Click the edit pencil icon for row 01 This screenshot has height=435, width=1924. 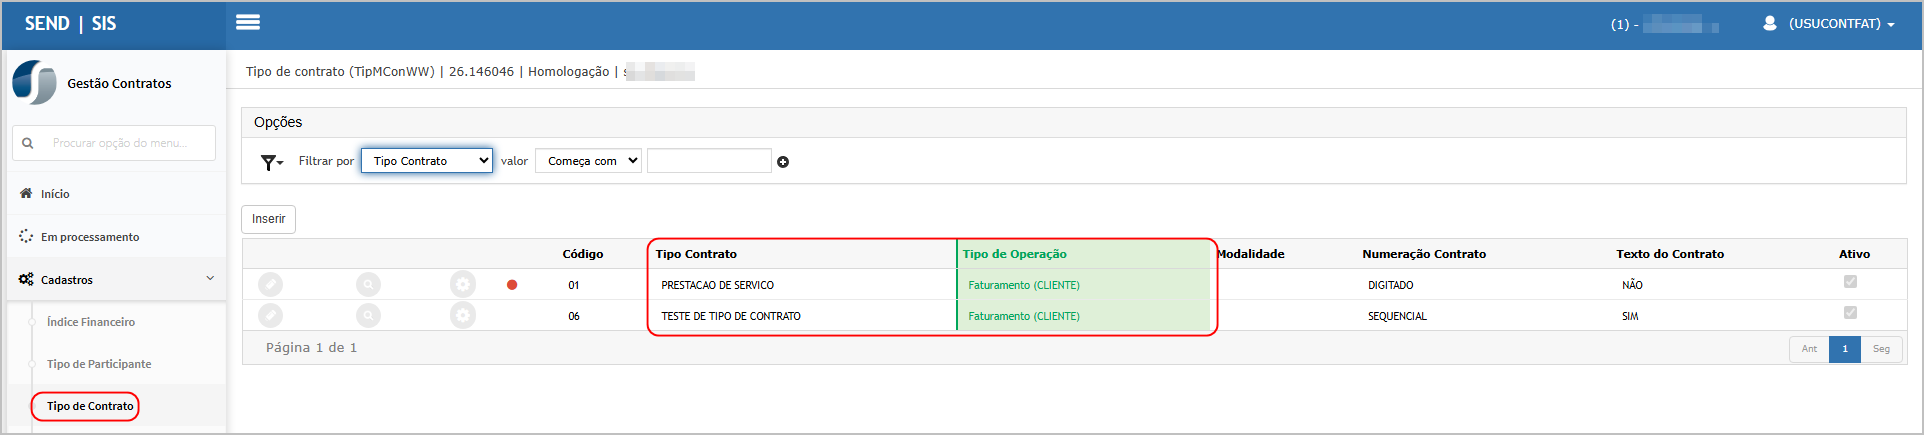point(270,285)
